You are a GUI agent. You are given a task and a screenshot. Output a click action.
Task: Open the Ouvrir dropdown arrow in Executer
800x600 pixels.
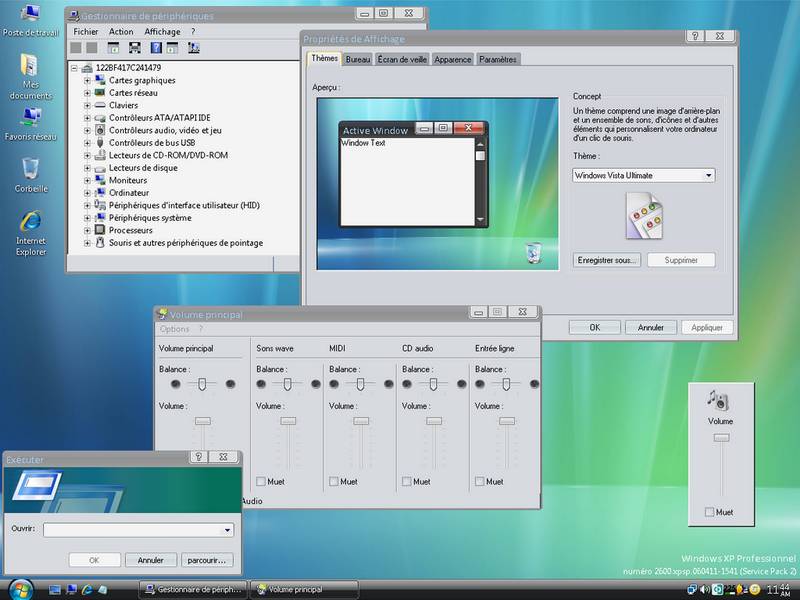coord(228,530)
